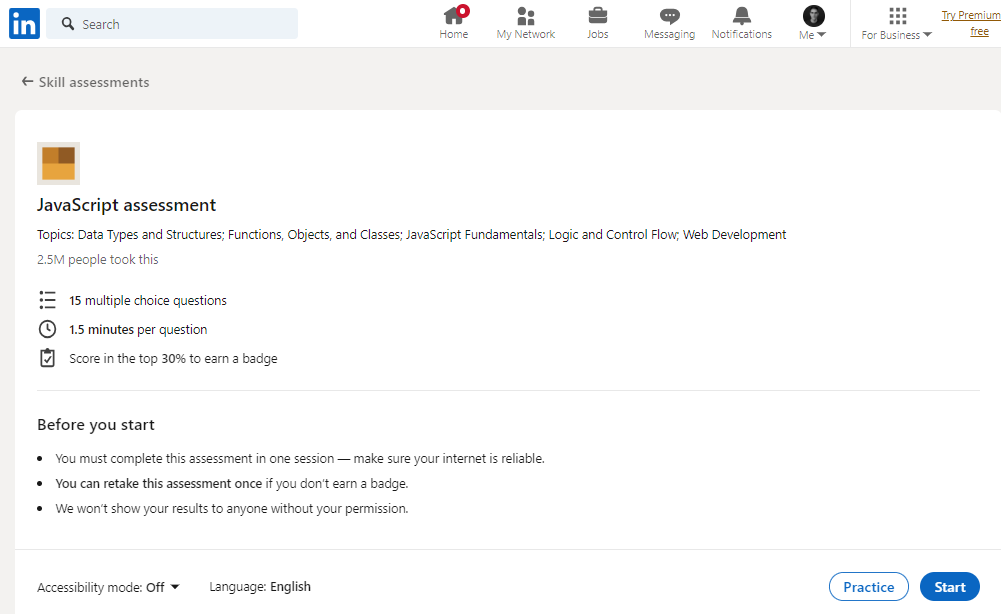Click the Practice button

tap(868, 587)
